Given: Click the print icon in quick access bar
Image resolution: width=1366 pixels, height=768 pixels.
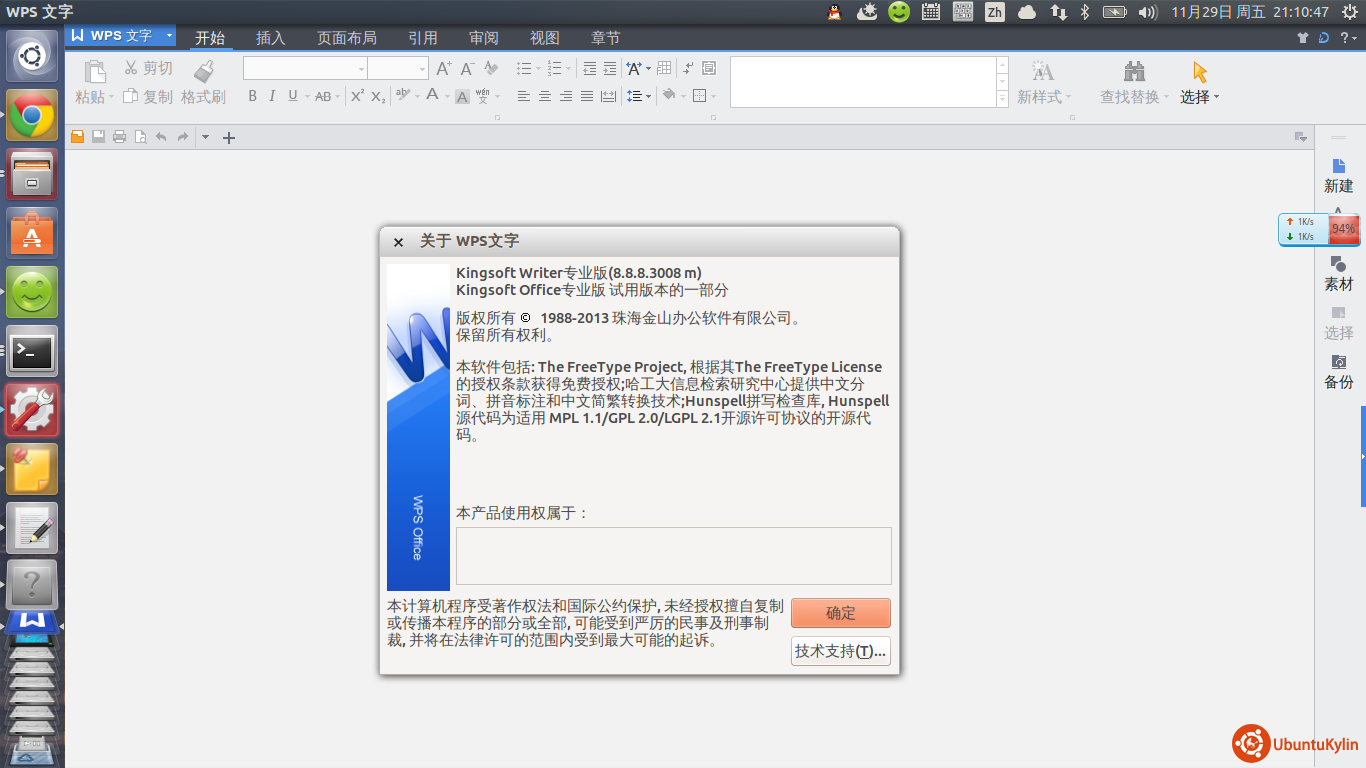Looking at the screenshot, I should point(119,137).
